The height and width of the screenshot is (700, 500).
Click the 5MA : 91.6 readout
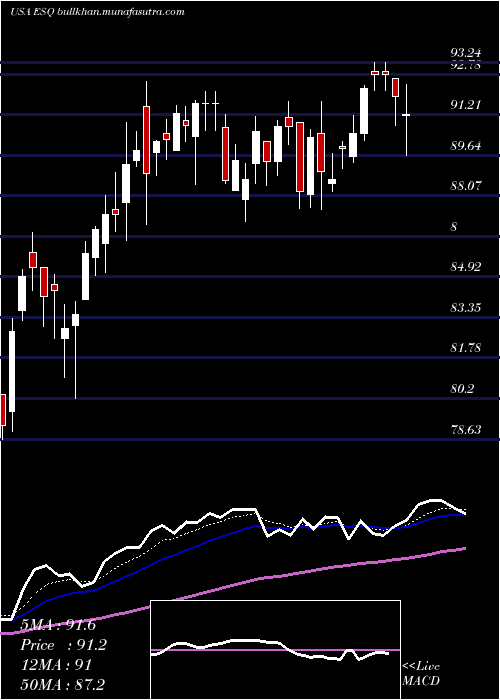[58, 625]
